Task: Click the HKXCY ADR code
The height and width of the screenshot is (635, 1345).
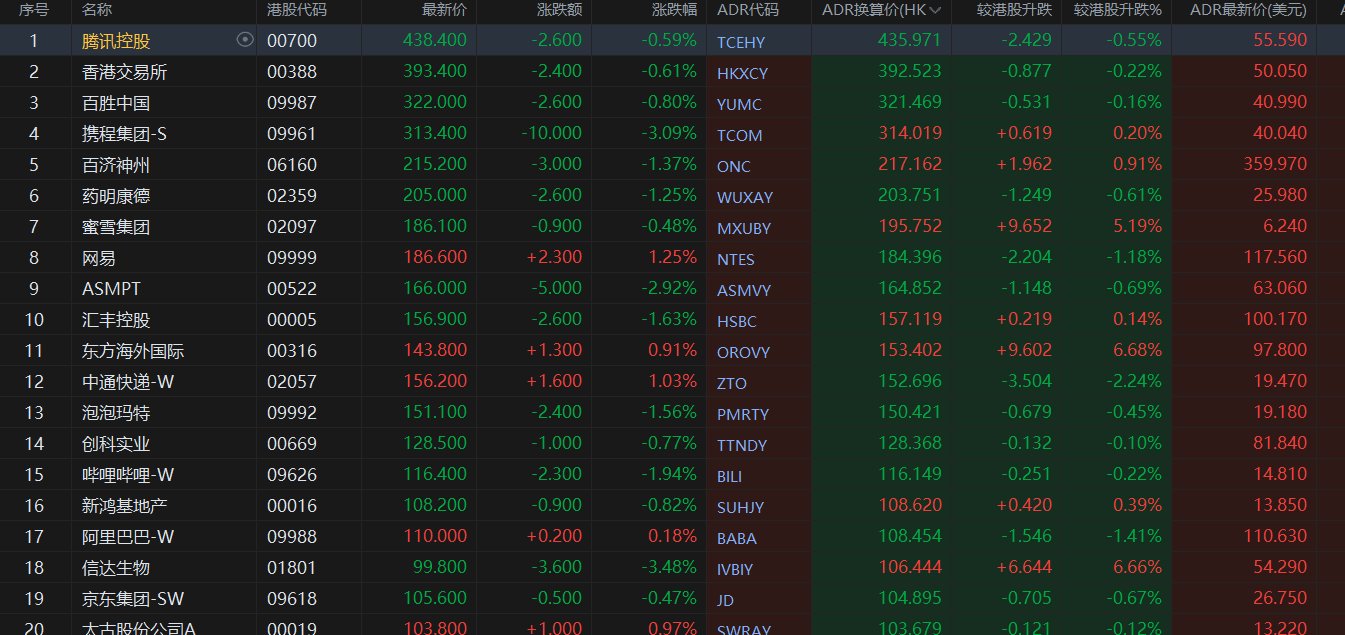Action: [x=743, y=73]
